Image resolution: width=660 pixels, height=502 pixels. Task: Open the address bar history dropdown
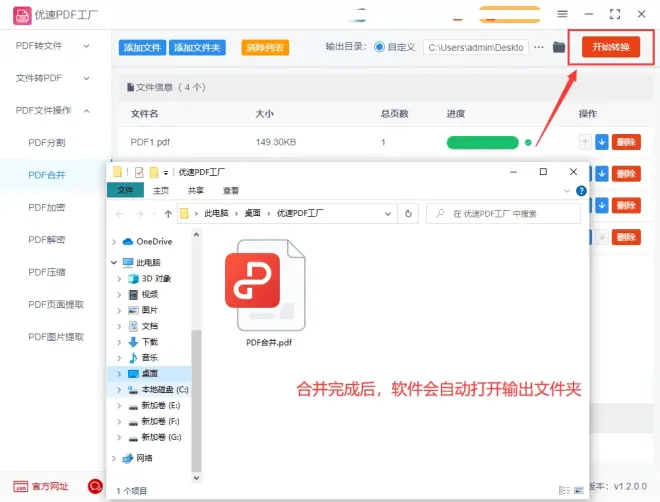tap(388, 214)
